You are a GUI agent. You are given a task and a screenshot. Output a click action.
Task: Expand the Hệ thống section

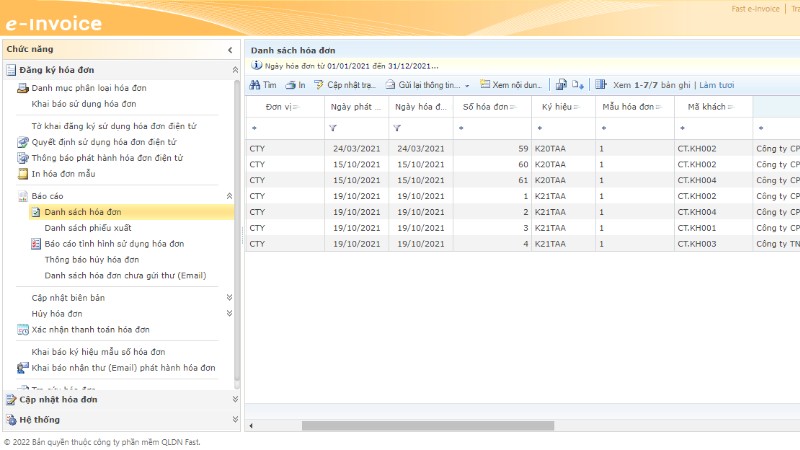pyautogui.click(x=235, y=420)
